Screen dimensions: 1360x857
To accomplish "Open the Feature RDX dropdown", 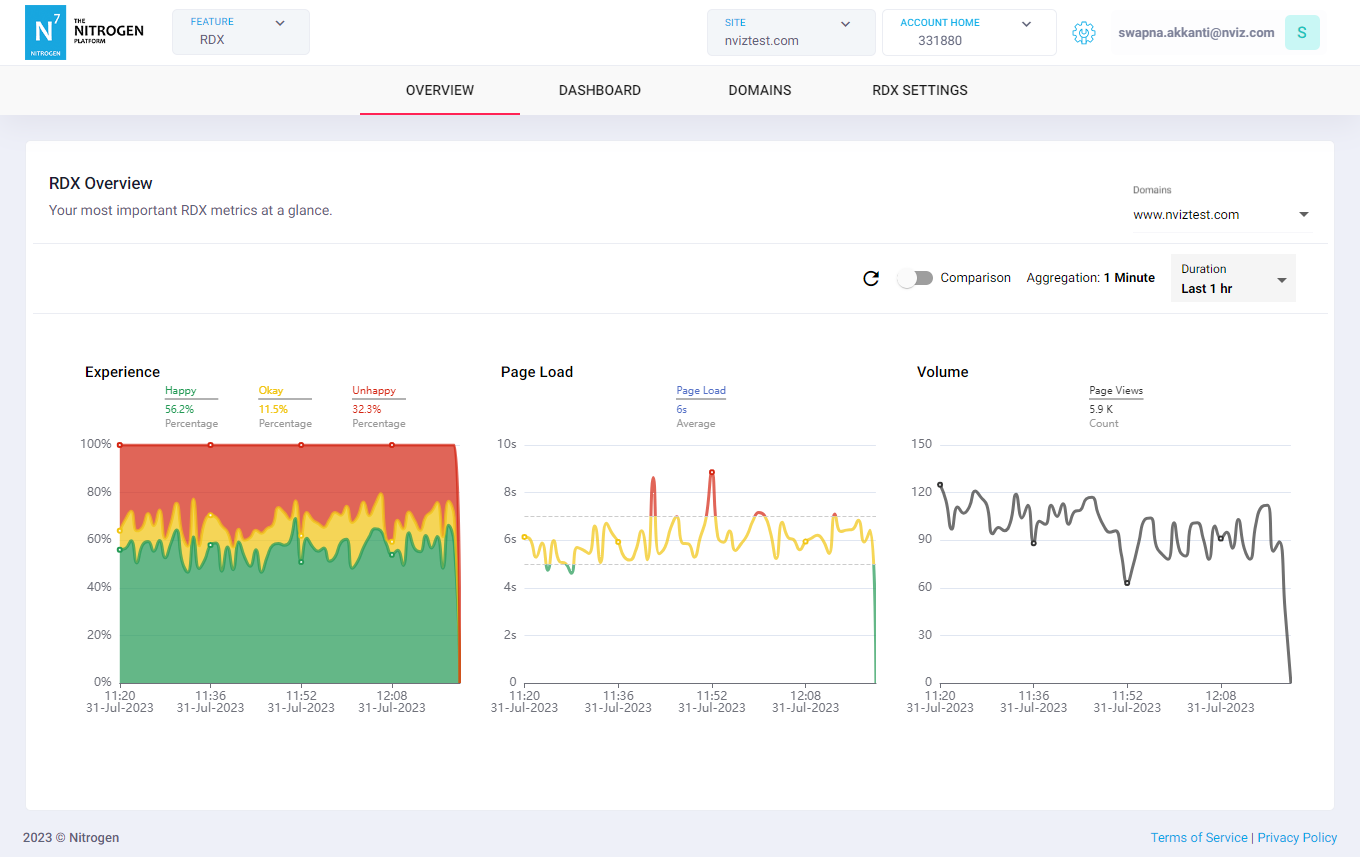I will tap(240, 32).
